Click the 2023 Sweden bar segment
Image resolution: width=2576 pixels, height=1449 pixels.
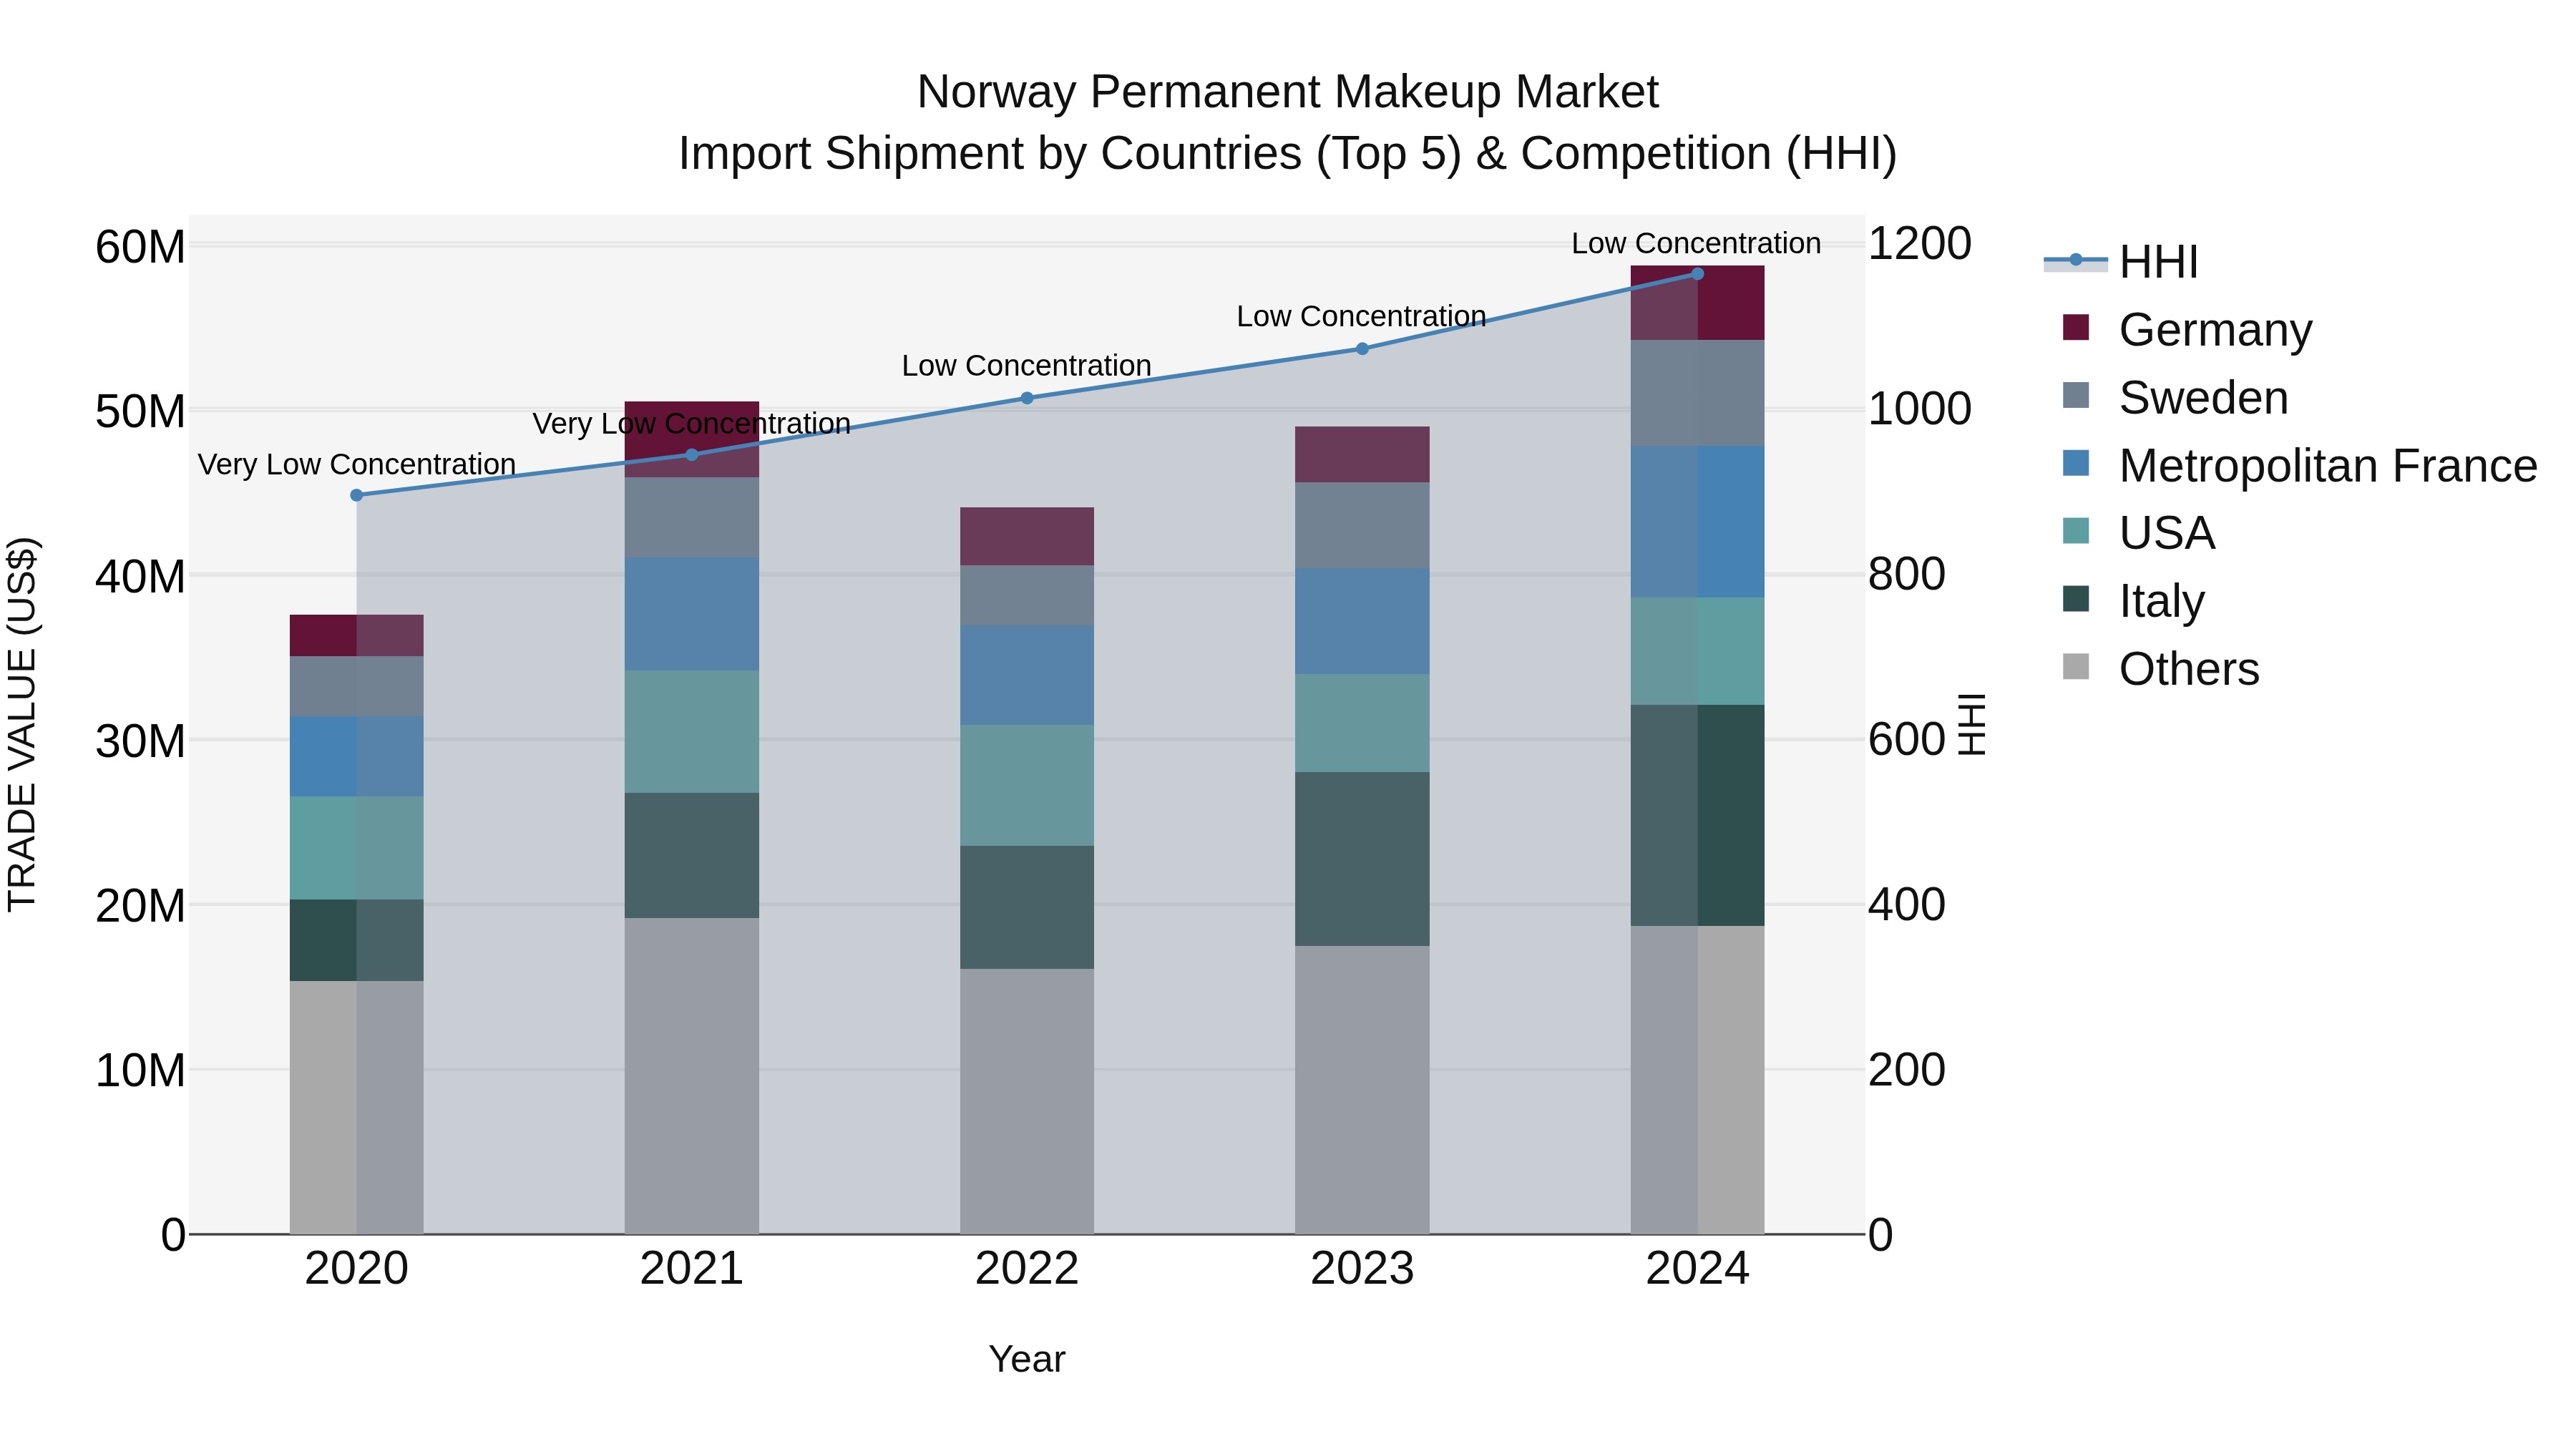pyautogui.click(x=1362, y=526)
